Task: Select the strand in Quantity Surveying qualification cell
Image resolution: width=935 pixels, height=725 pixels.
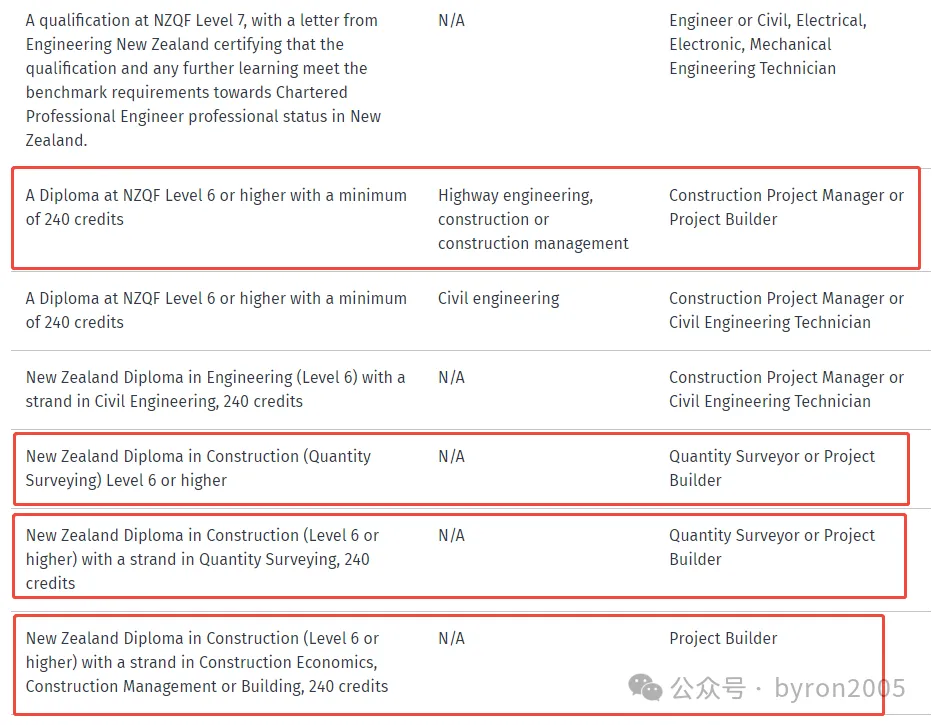Action: pyautogui.click(x=202, y=559)
